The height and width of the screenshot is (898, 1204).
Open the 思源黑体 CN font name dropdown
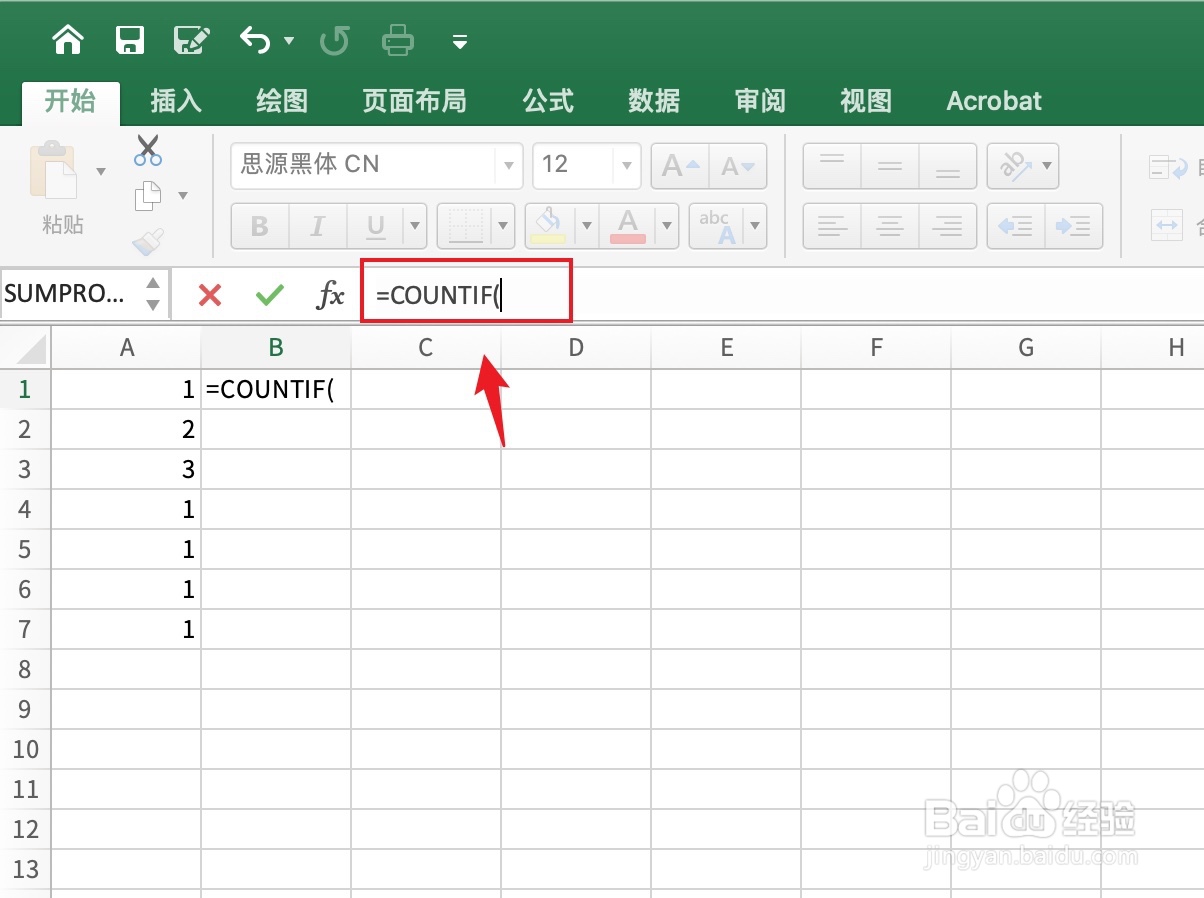[509, 165]
